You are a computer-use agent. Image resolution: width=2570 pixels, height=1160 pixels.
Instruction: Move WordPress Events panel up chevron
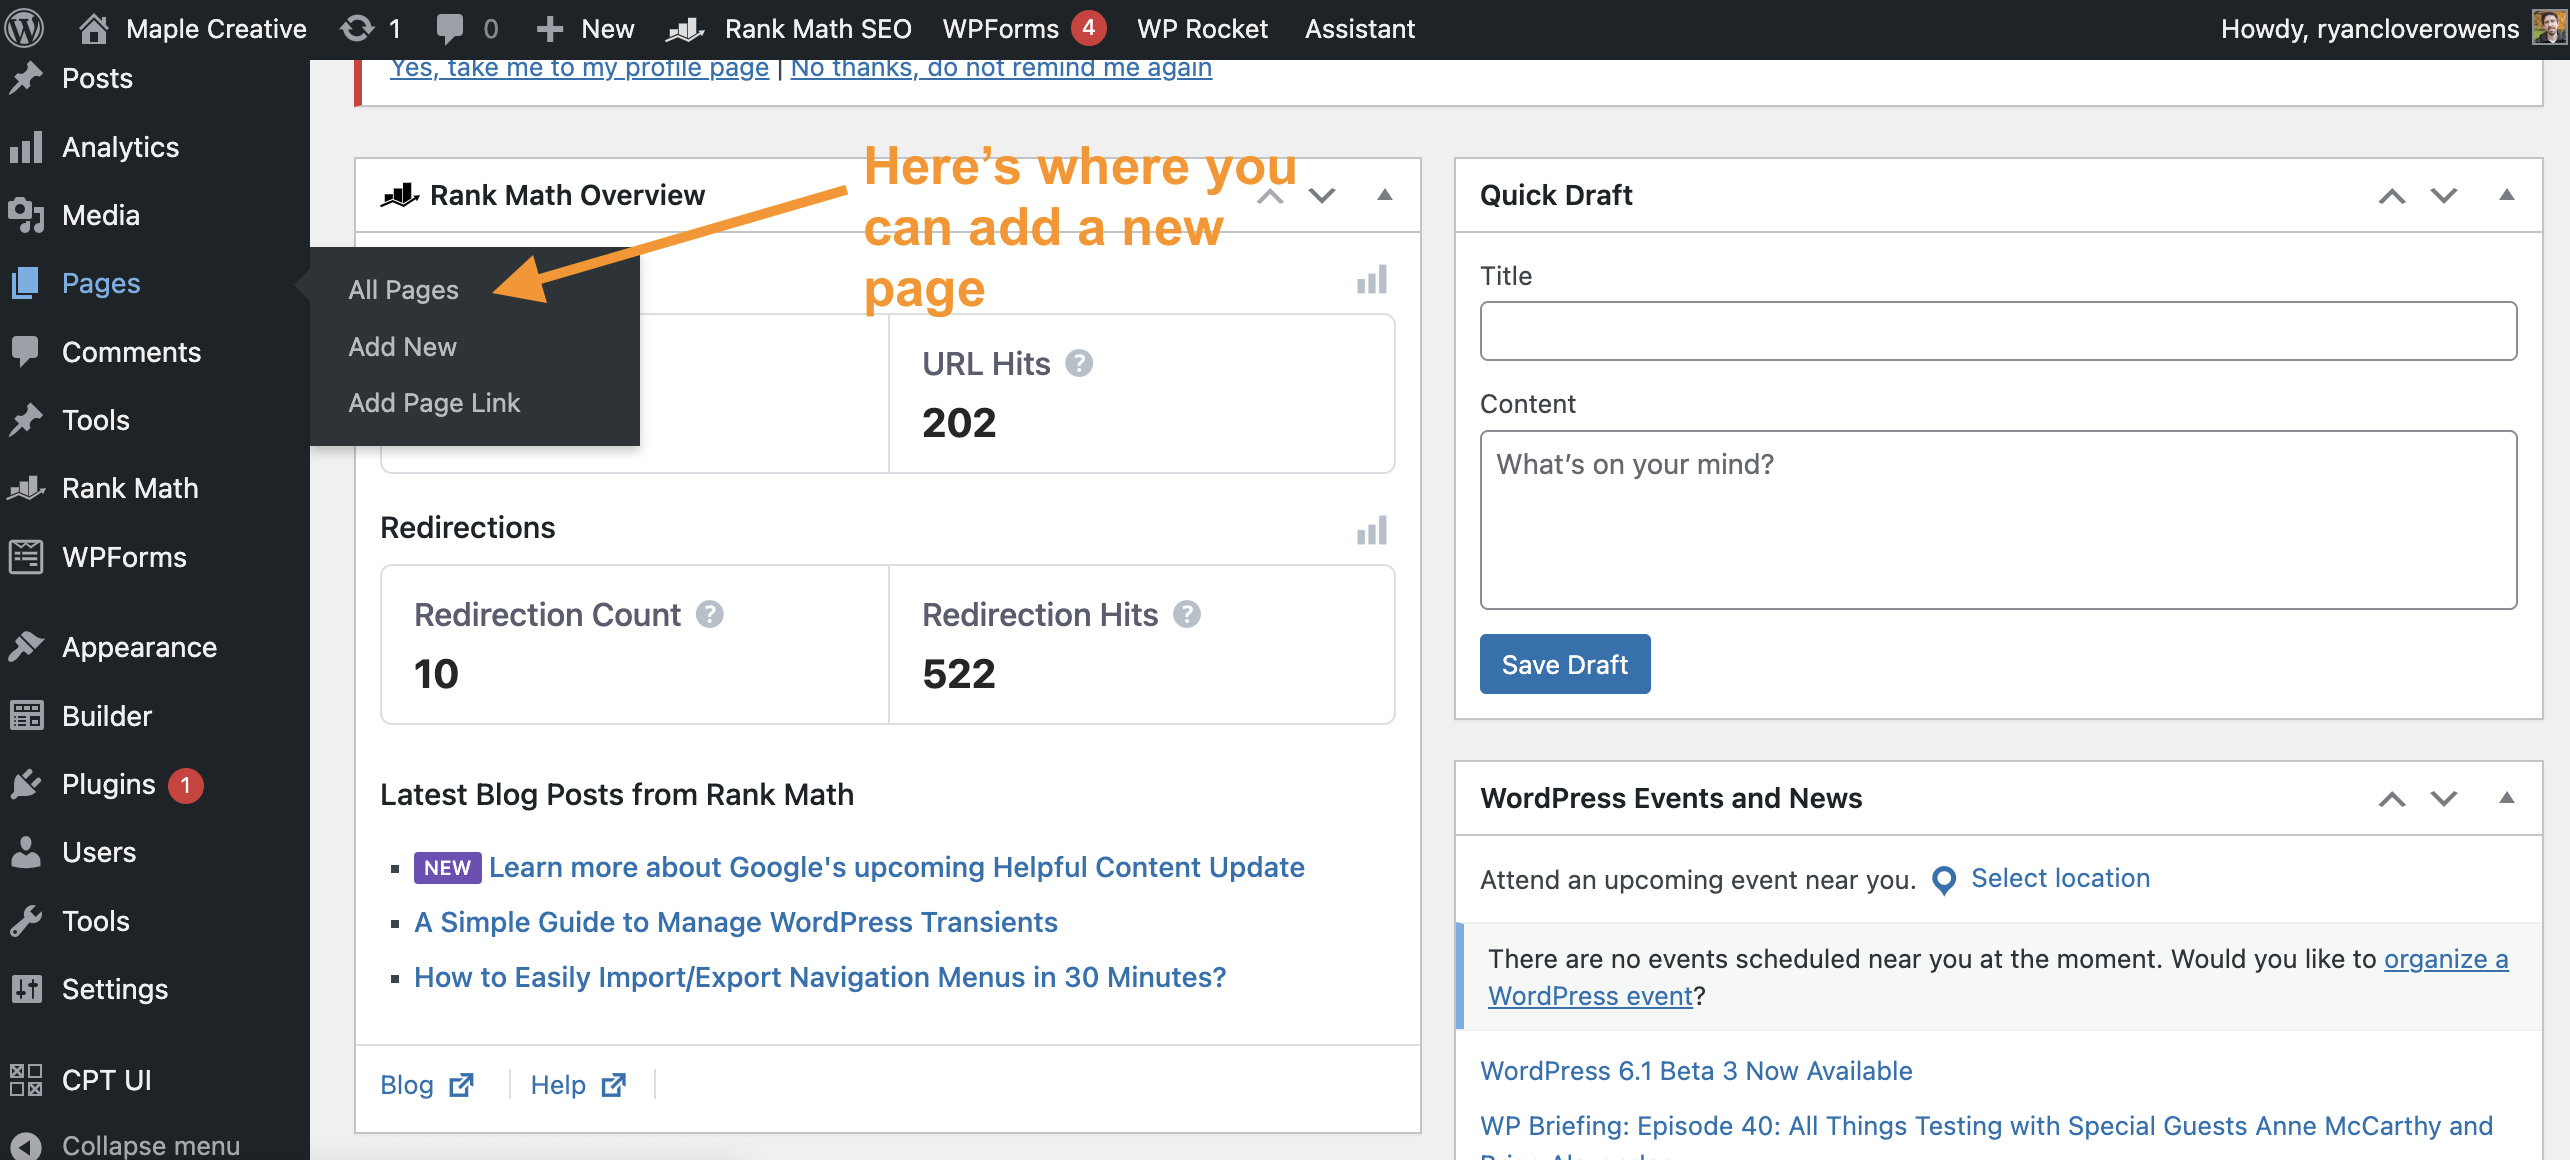point(2391,798)
